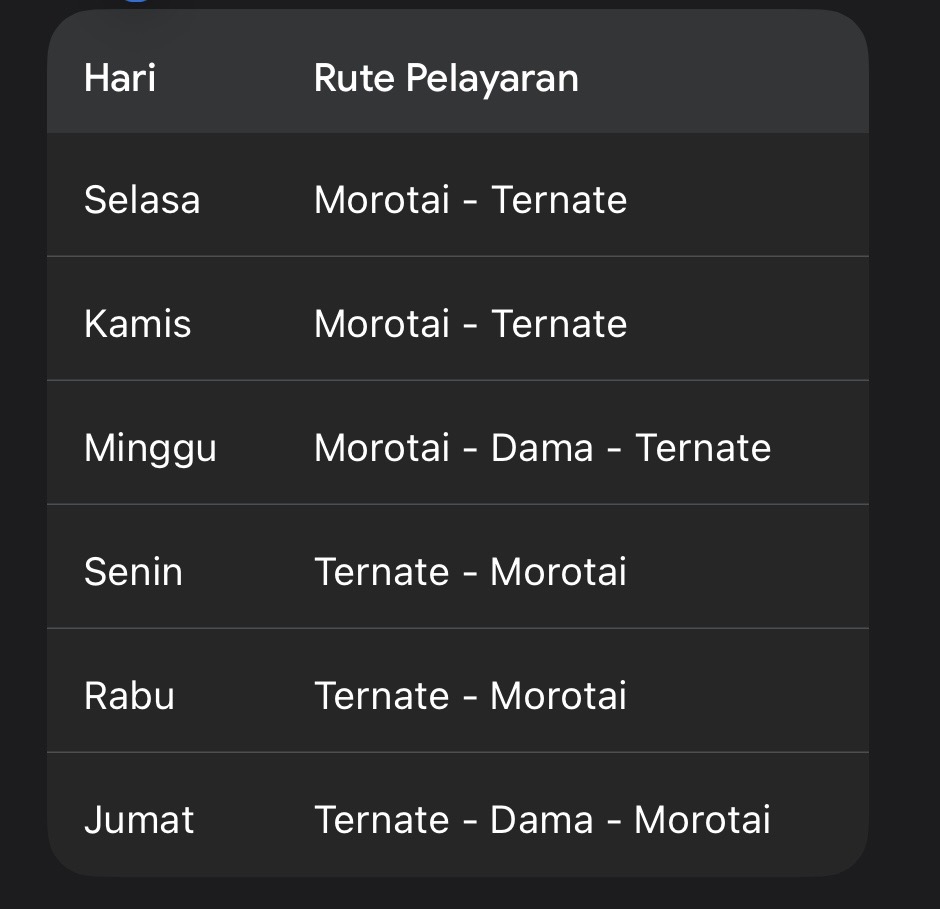The height and width of the screenshot is (909, 940).
Task: Click the word "Pelayaran" in the header
Action: coord(491,78)
